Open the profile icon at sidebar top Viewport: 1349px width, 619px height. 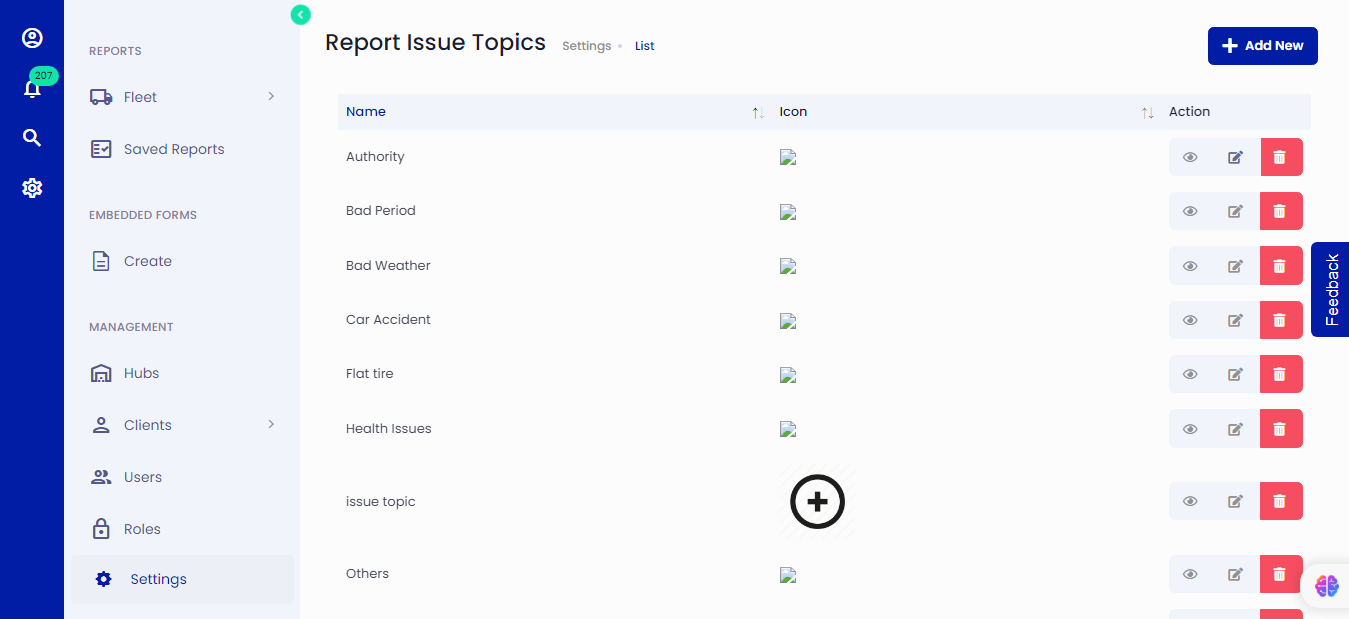32,37
